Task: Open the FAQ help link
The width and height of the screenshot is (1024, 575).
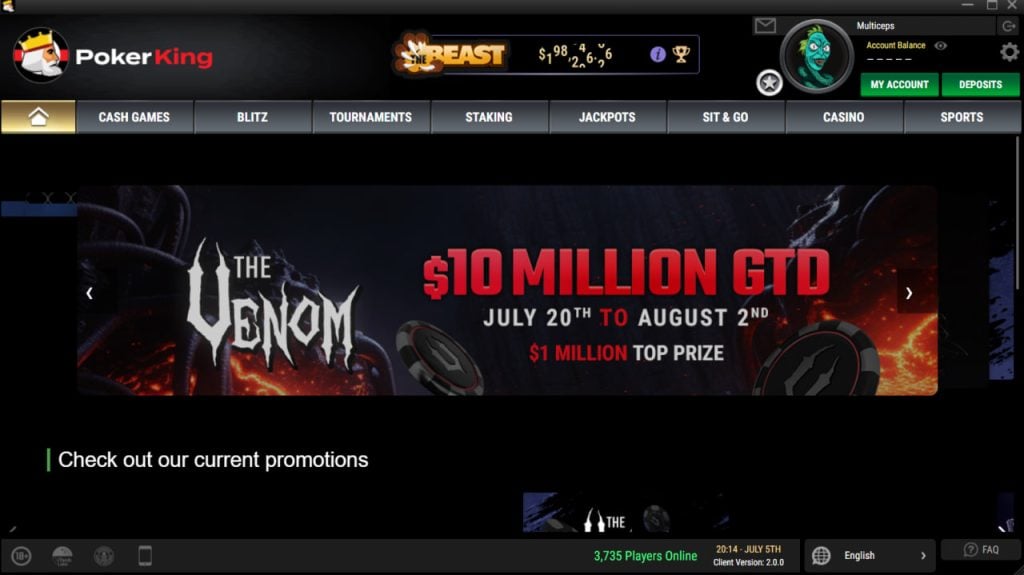Action: 982,550
